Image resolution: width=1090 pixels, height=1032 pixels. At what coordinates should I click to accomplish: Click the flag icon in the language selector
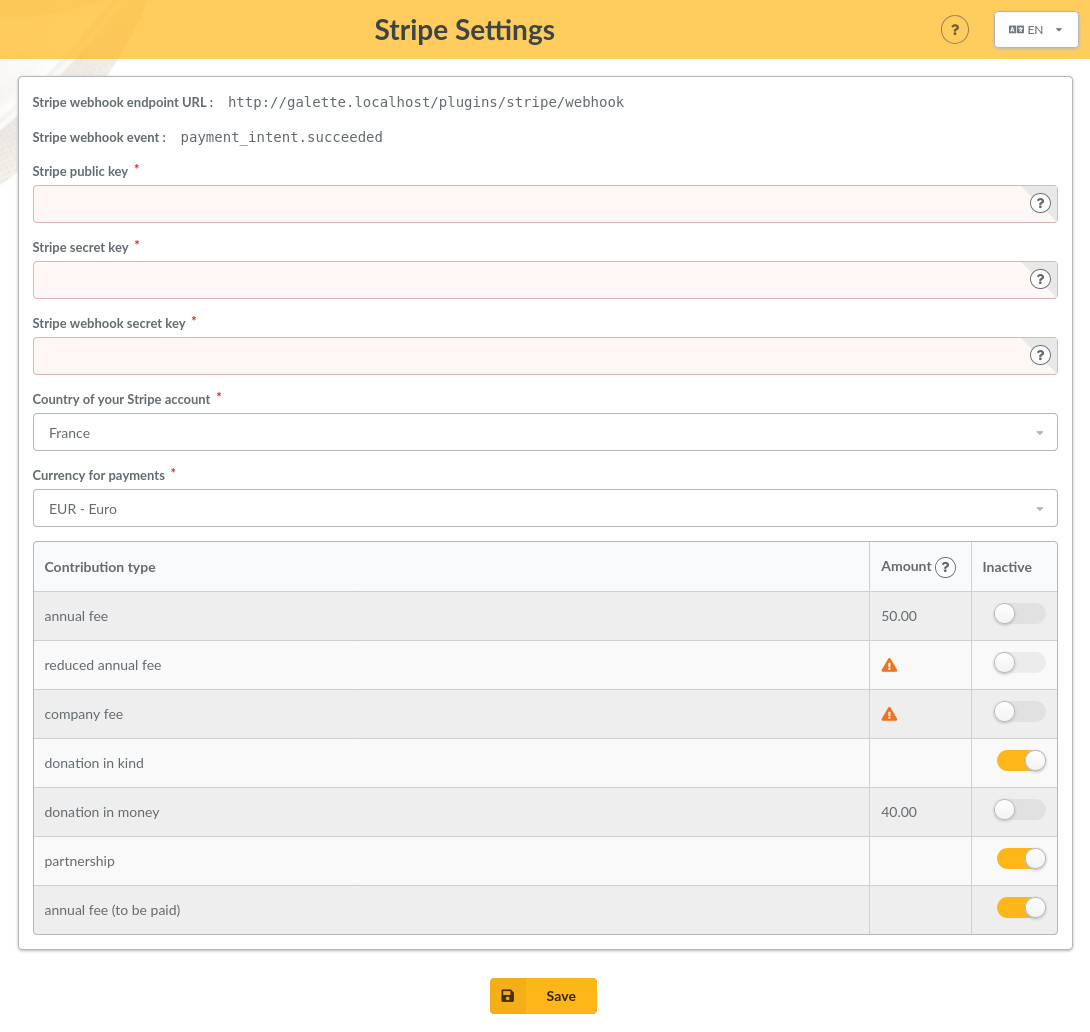tap(1017, 29)
